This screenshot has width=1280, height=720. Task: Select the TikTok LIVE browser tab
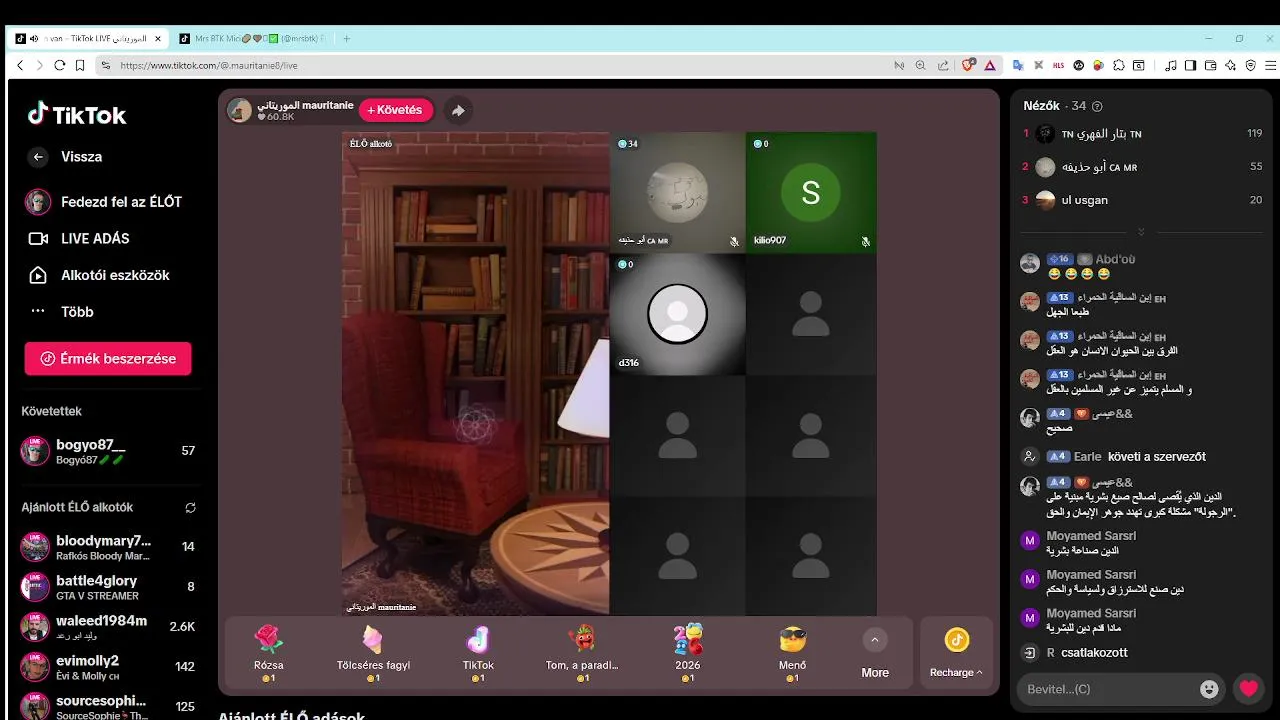90,38
